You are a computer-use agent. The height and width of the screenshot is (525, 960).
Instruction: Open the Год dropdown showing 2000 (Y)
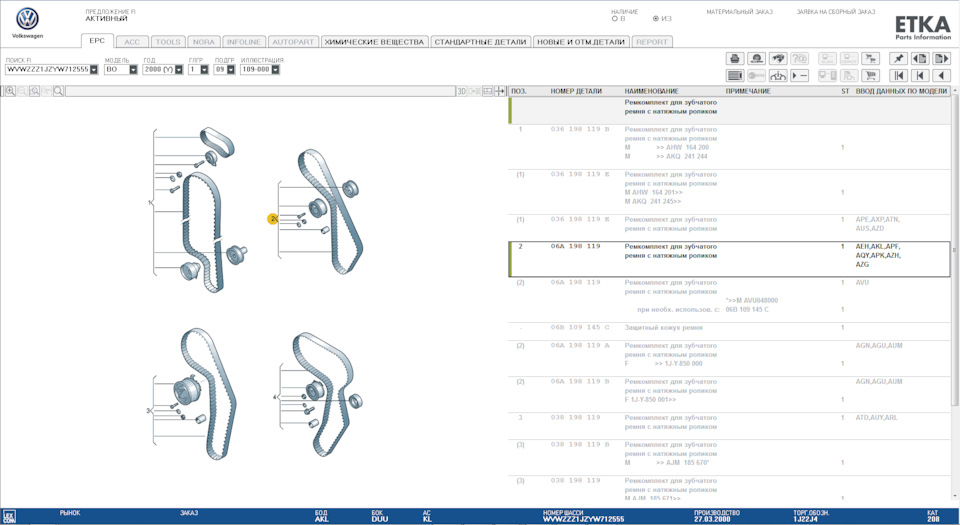(x=179, y=70)
